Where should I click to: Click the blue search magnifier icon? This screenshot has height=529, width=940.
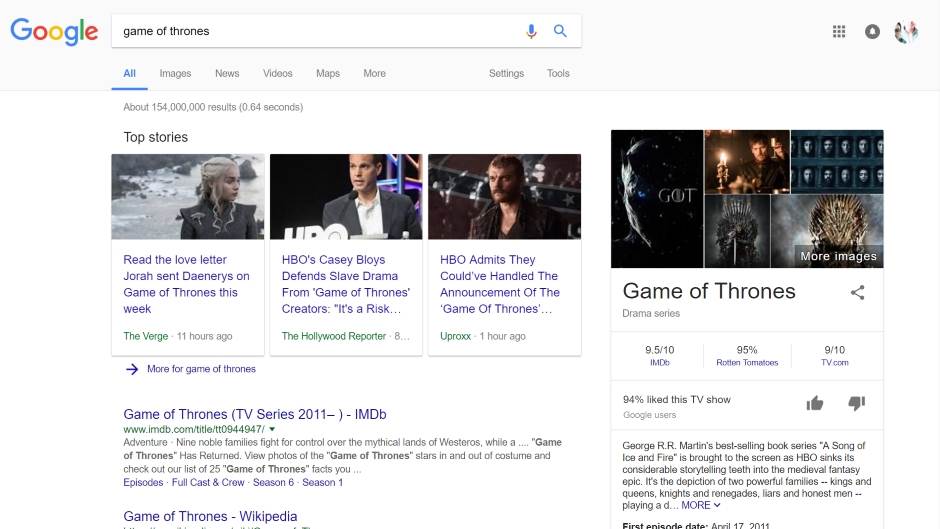coord(560,31)
